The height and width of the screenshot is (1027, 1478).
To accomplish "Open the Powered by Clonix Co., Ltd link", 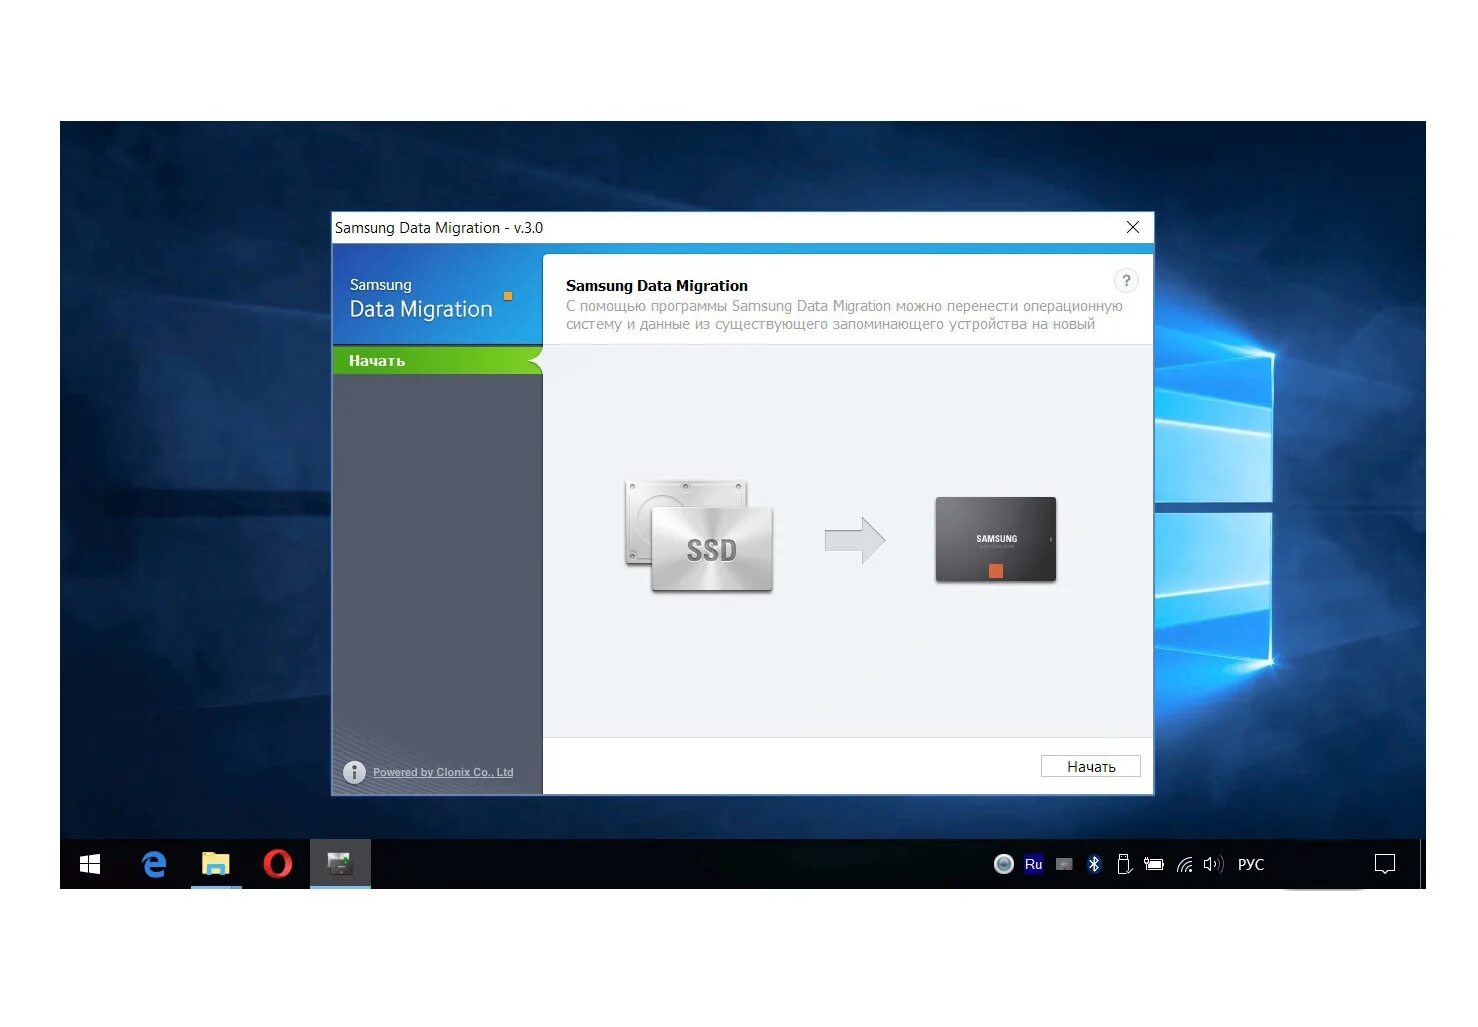I will pos(443,772).
